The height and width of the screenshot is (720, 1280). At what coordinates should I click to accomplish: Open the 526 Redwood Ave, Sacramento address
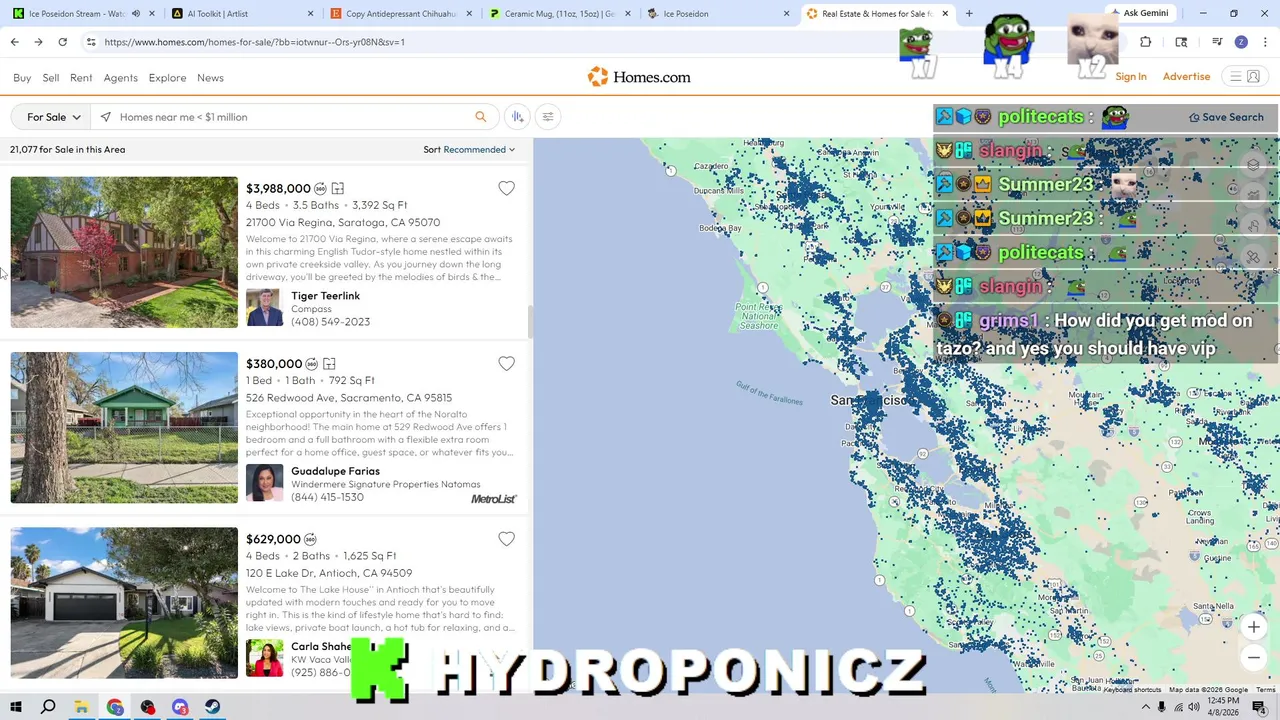click(x=349, y=398)
